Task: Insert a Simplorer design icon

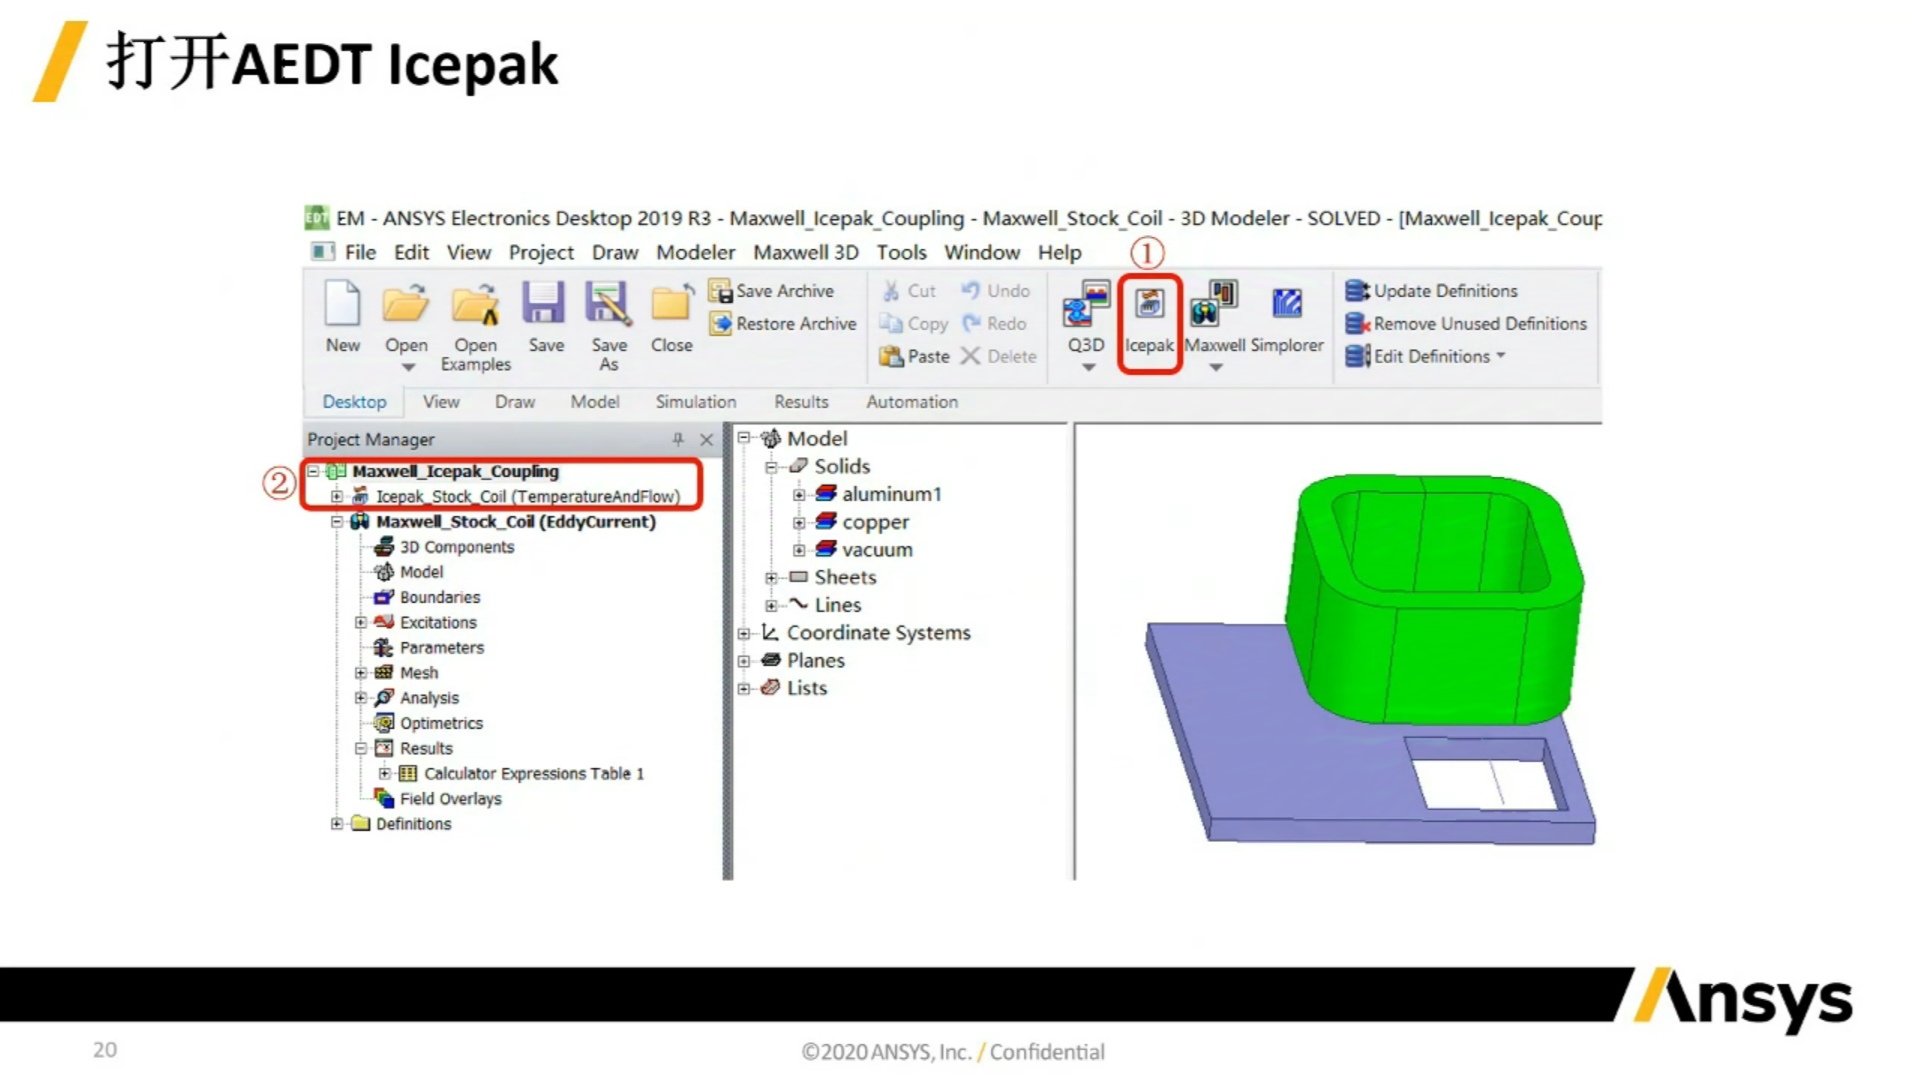Action: pyautogui.click(x=1287, y=303)
